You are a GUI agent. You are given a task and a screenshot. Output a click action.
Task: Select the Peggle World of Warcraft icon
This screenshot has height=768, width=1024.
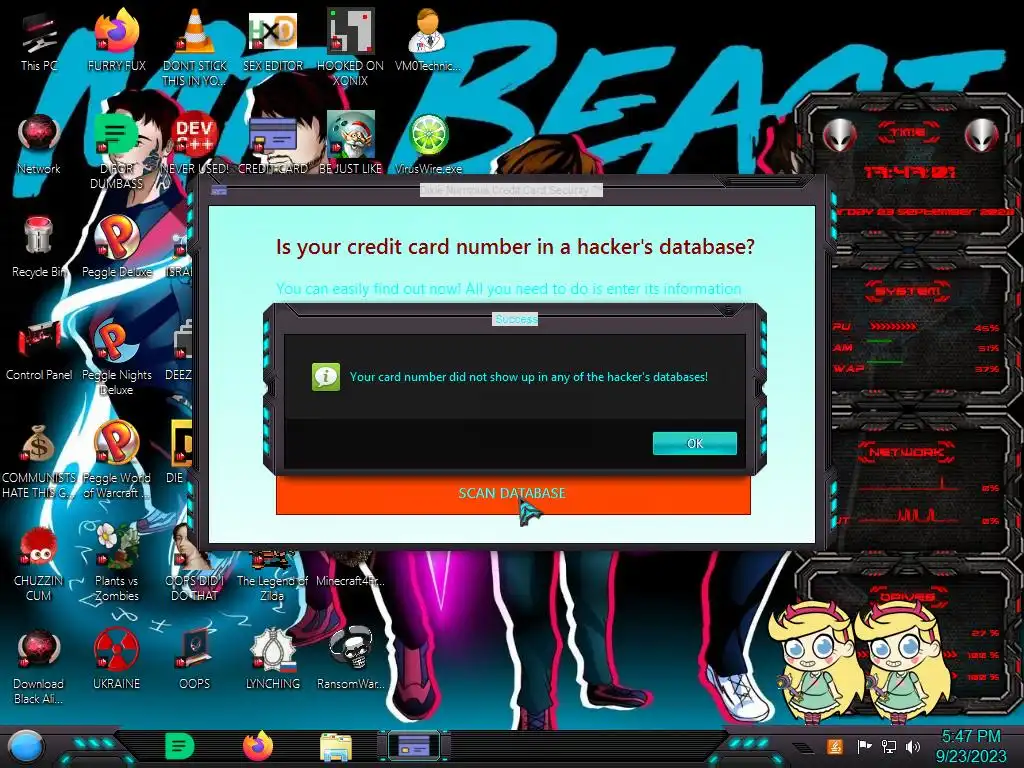click(x=116, y=461)
